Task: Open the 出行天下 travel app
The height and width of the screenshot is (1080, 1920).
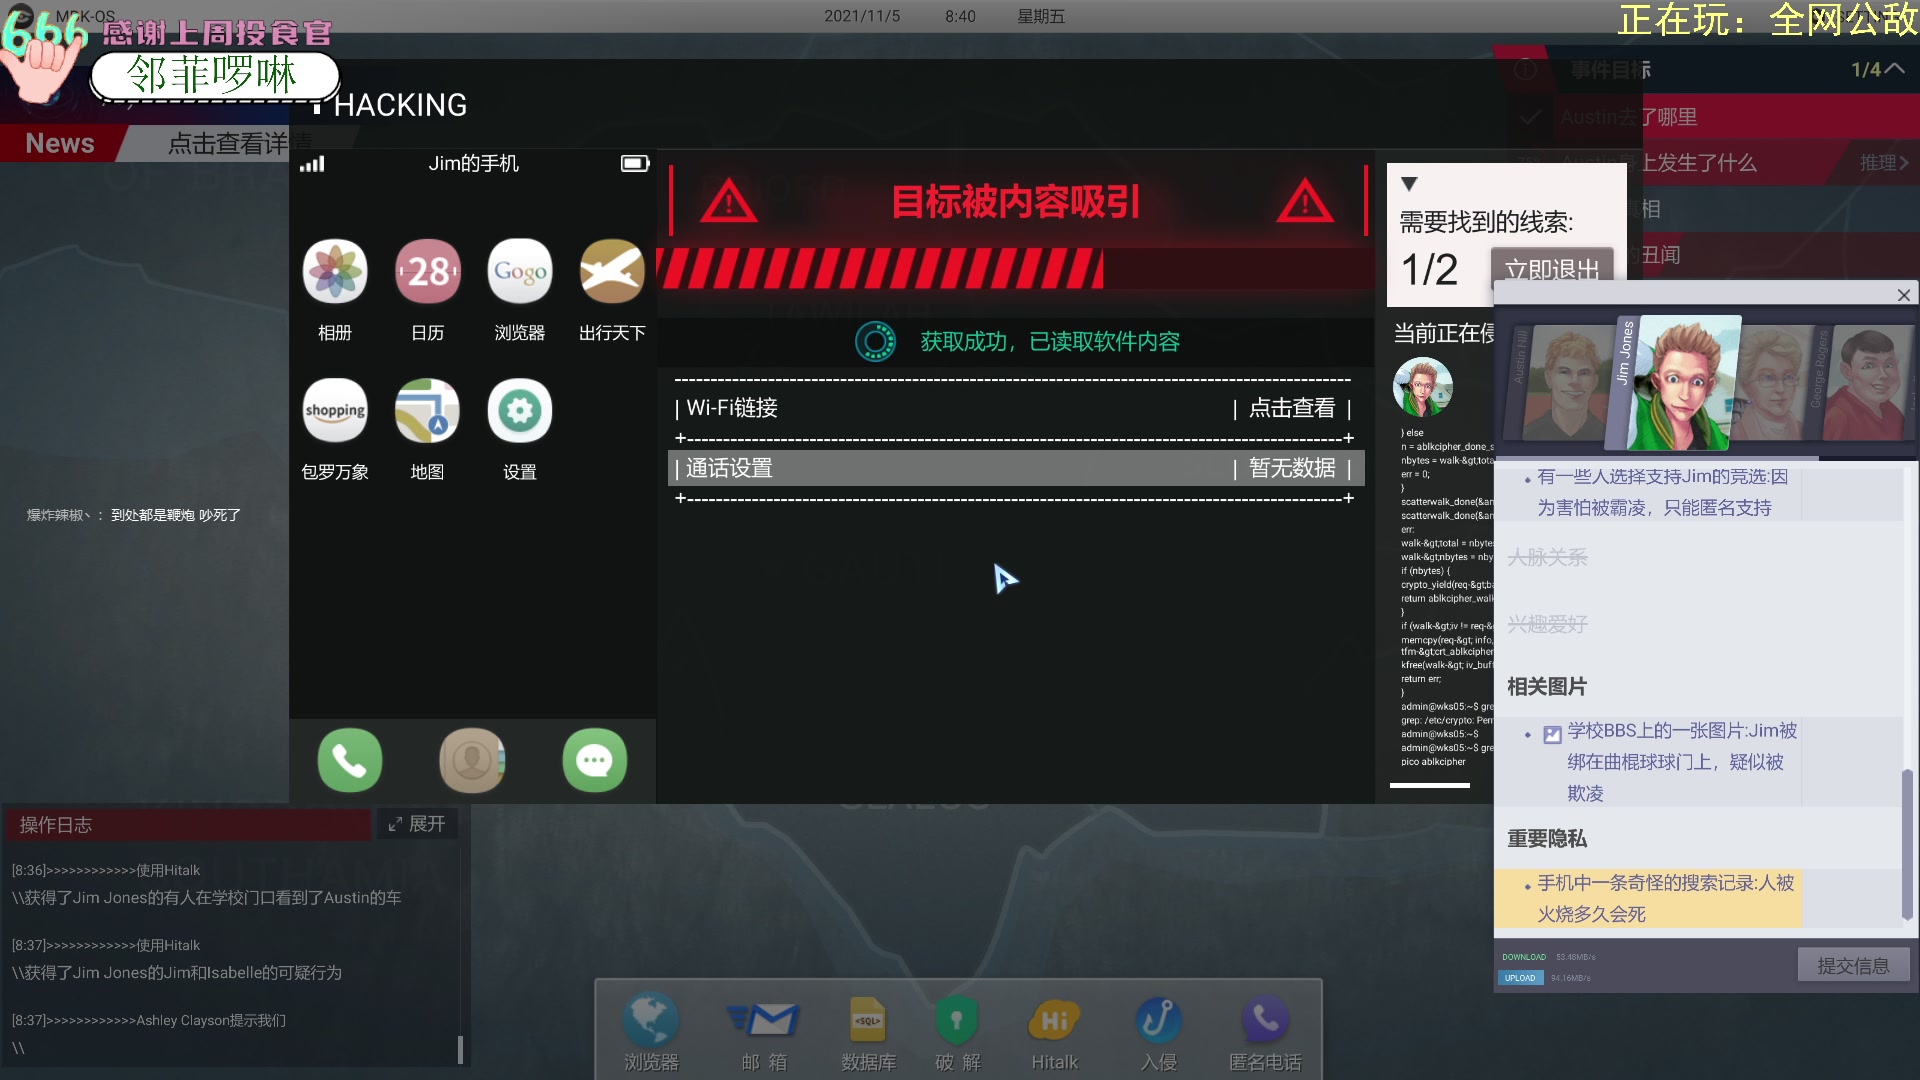Action: pyautogui.click(x=612, y=271)
